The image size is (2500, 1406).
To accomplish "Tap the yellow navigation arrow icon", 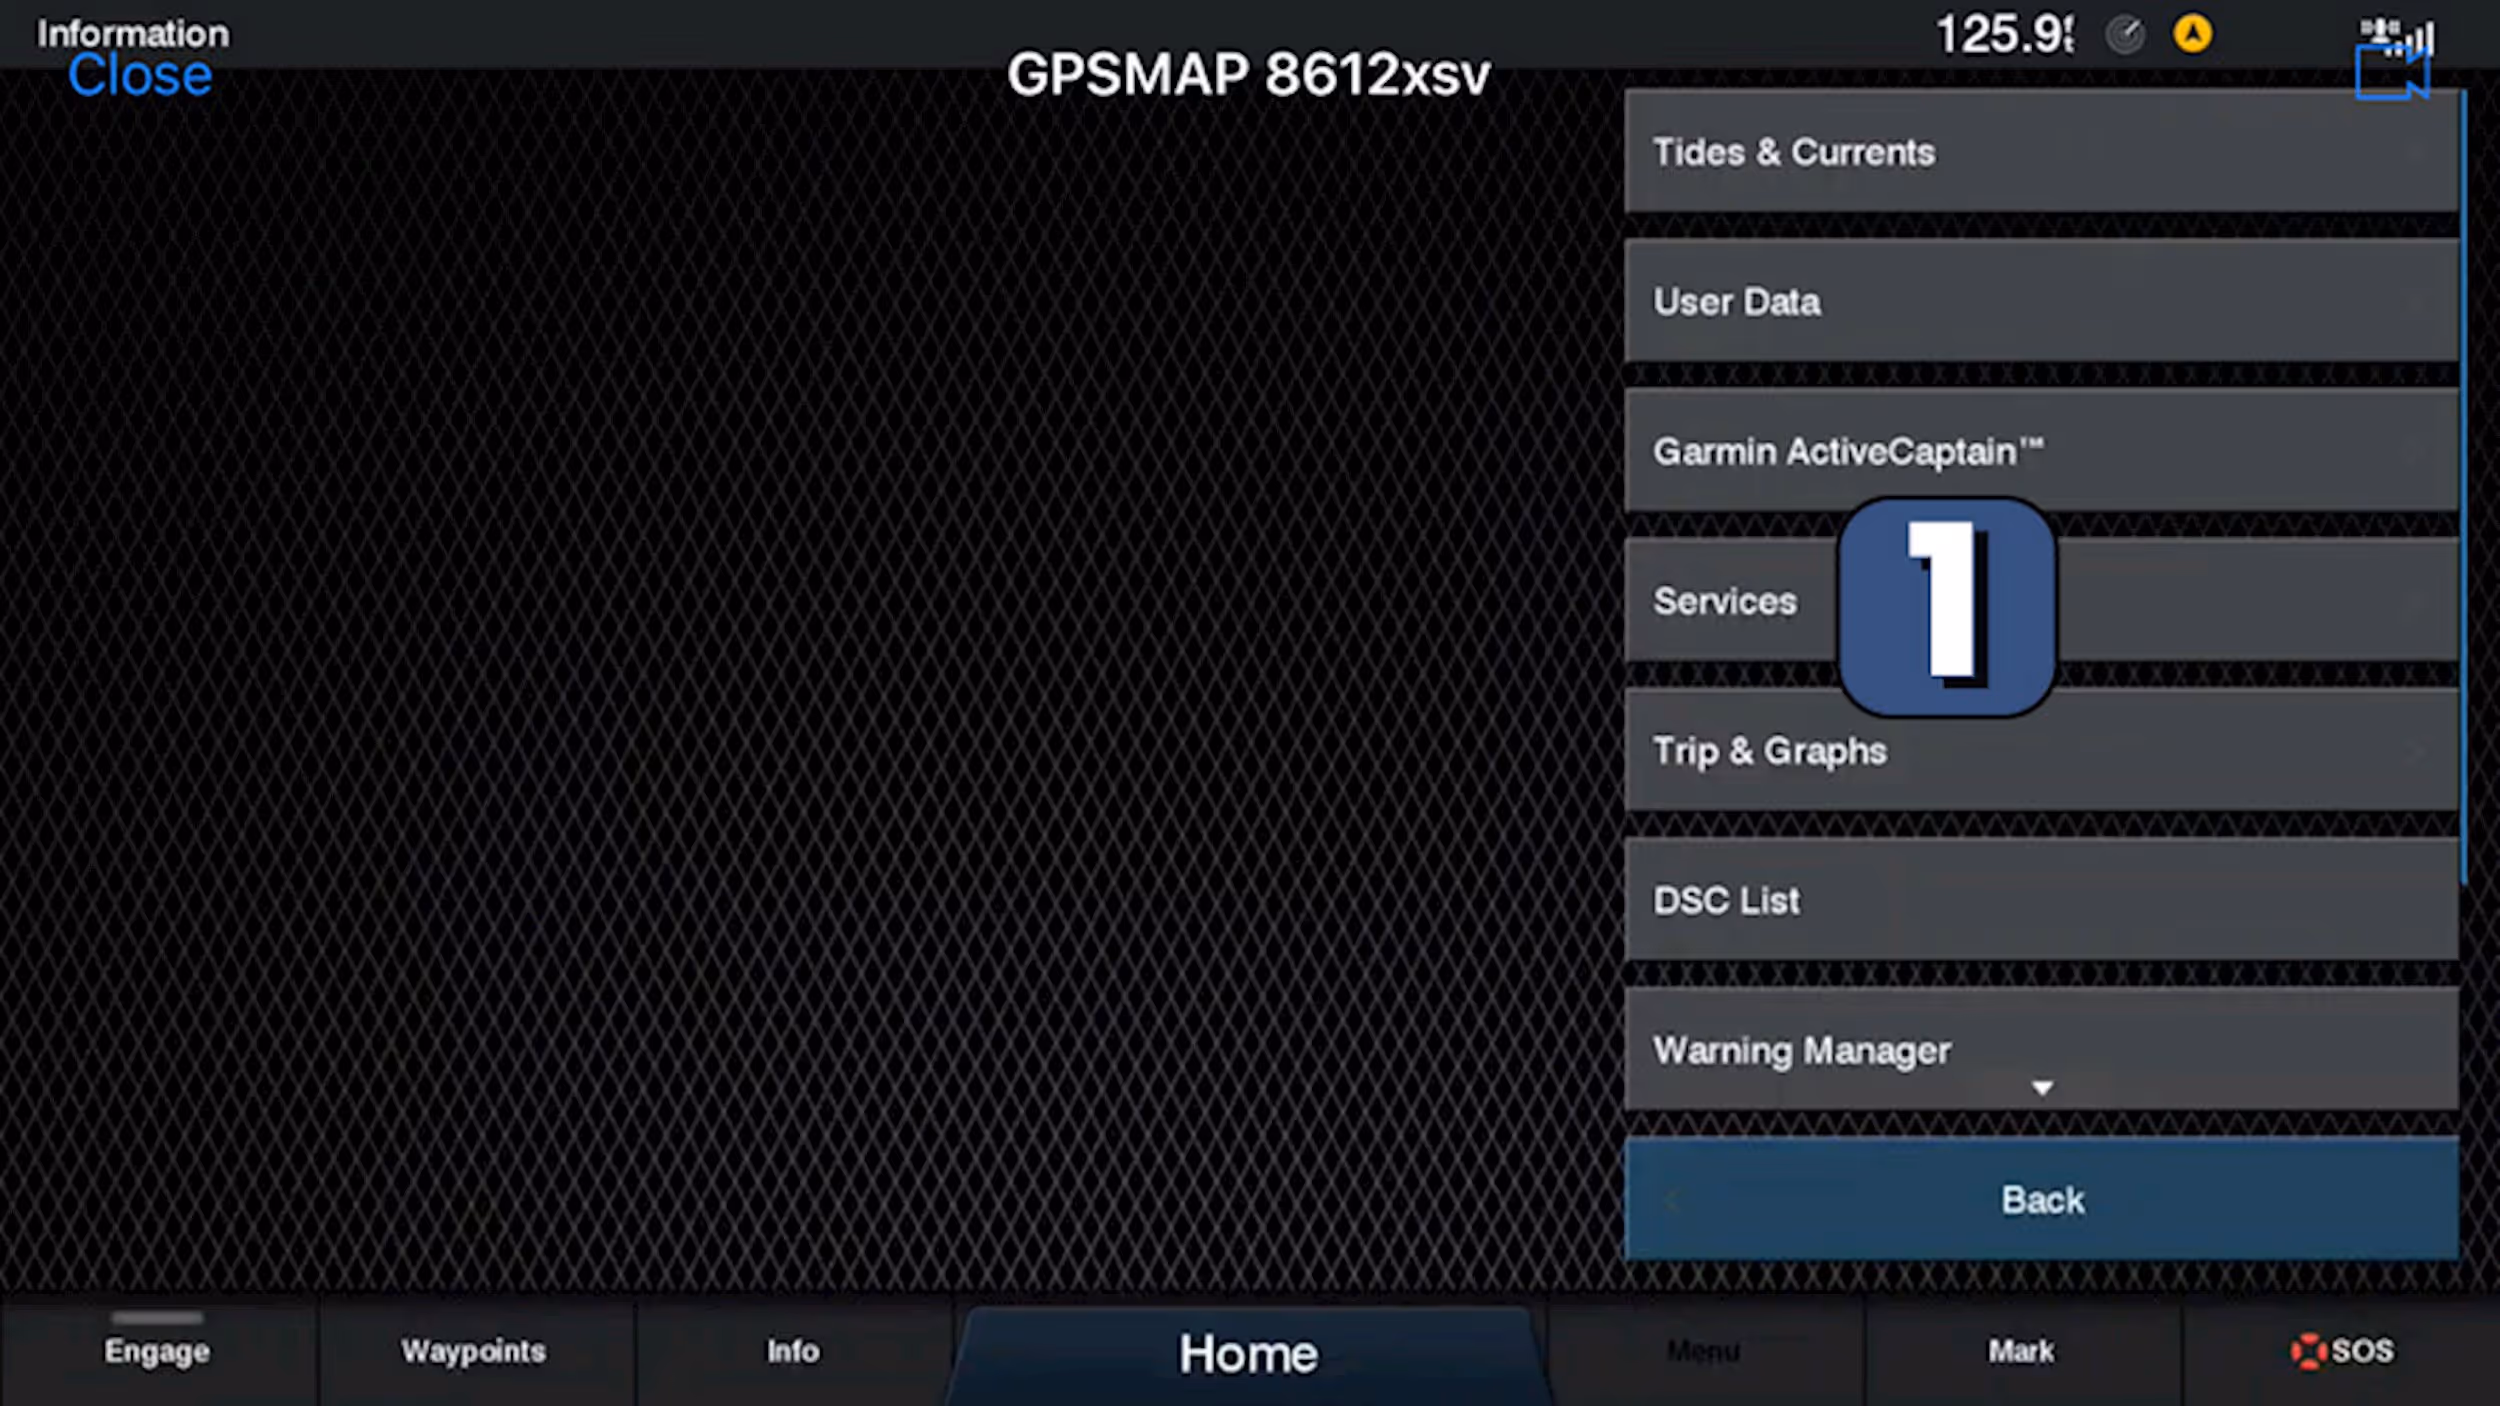I will click(2192, 34).
